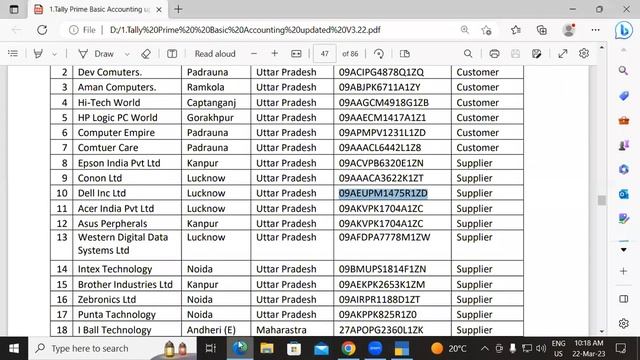Open the notification center icon
Screen dimensions: 640x360
[x=621, y=348]
